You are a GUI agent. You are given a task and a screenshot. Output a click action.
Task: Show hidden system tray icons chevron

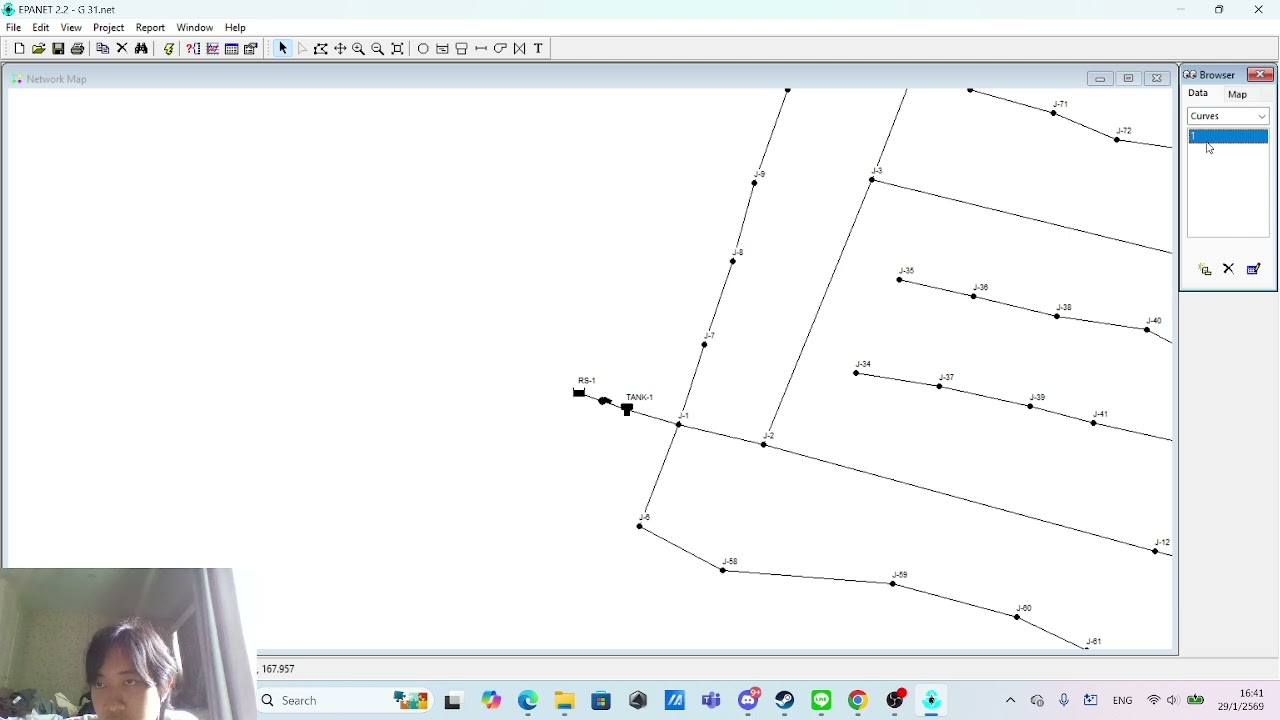[x=1010, y=700]
